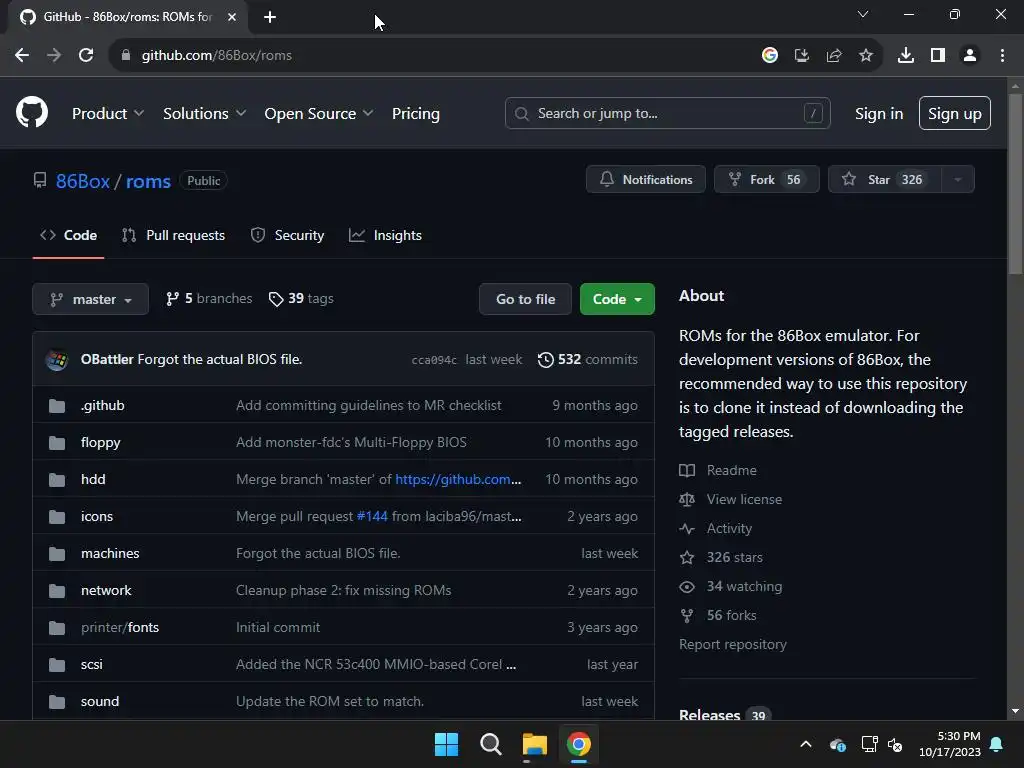Viewport: 1024px width, 768px height.
Task: Open the roms repository link
Action: [x=148, y=181]
